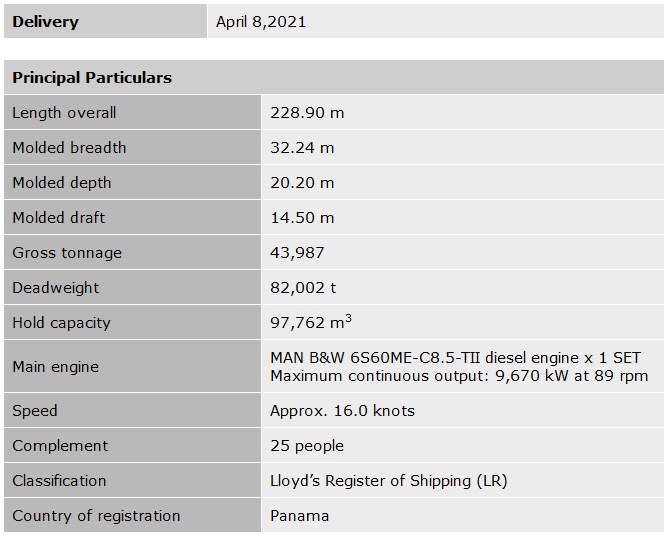The image size is (664, 535).
Task: Click the Principal Particulars header
Action: [92, 77]
